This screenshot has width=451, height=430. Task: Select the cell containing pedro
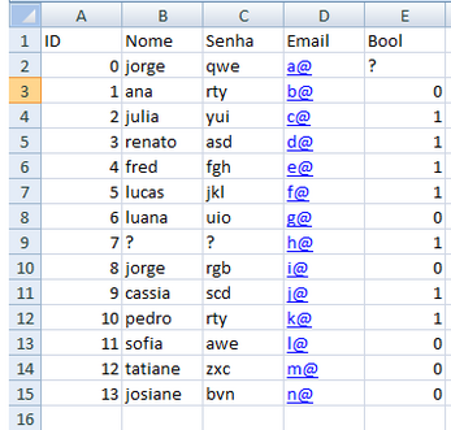point(162,318)
